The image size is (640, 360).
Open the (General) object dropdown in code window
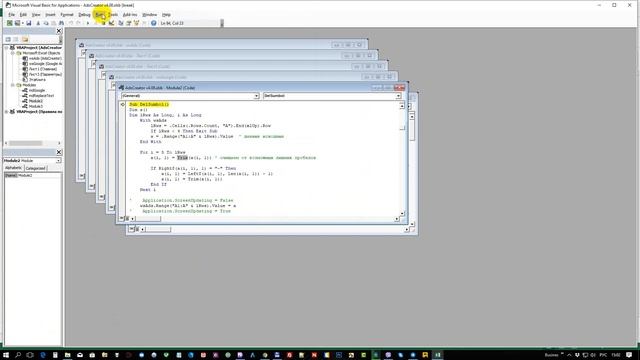pyautogui.click(x=256, y=96)
